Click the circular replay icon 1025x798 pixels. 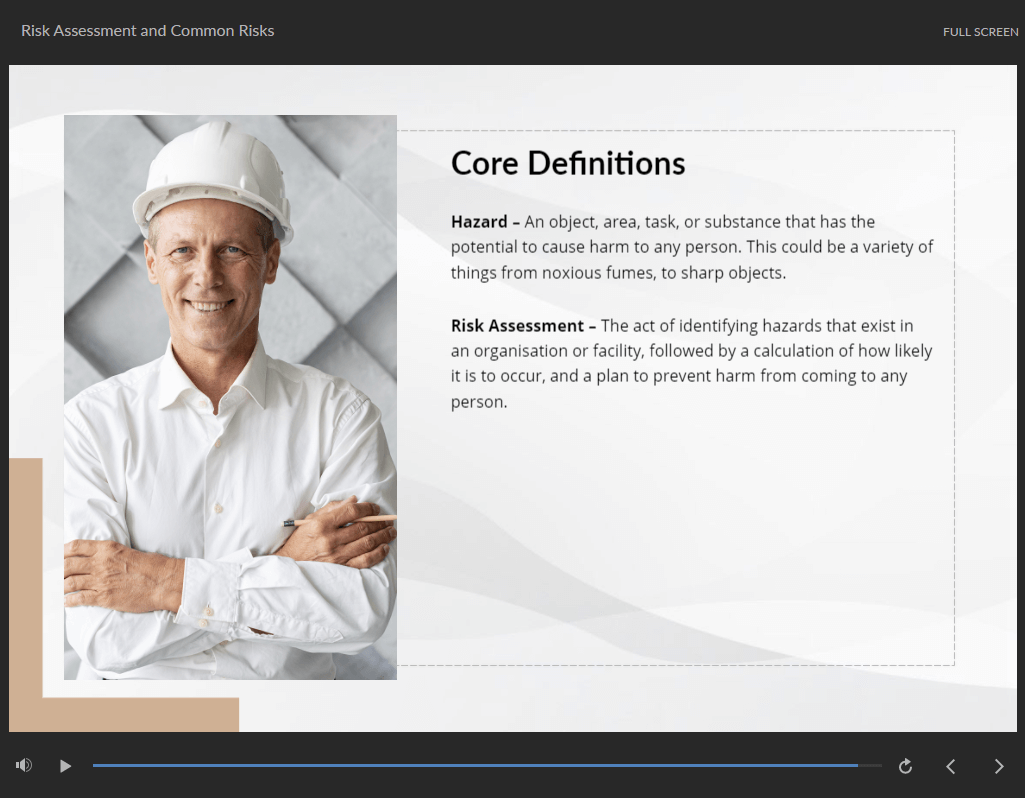point(905,766)
